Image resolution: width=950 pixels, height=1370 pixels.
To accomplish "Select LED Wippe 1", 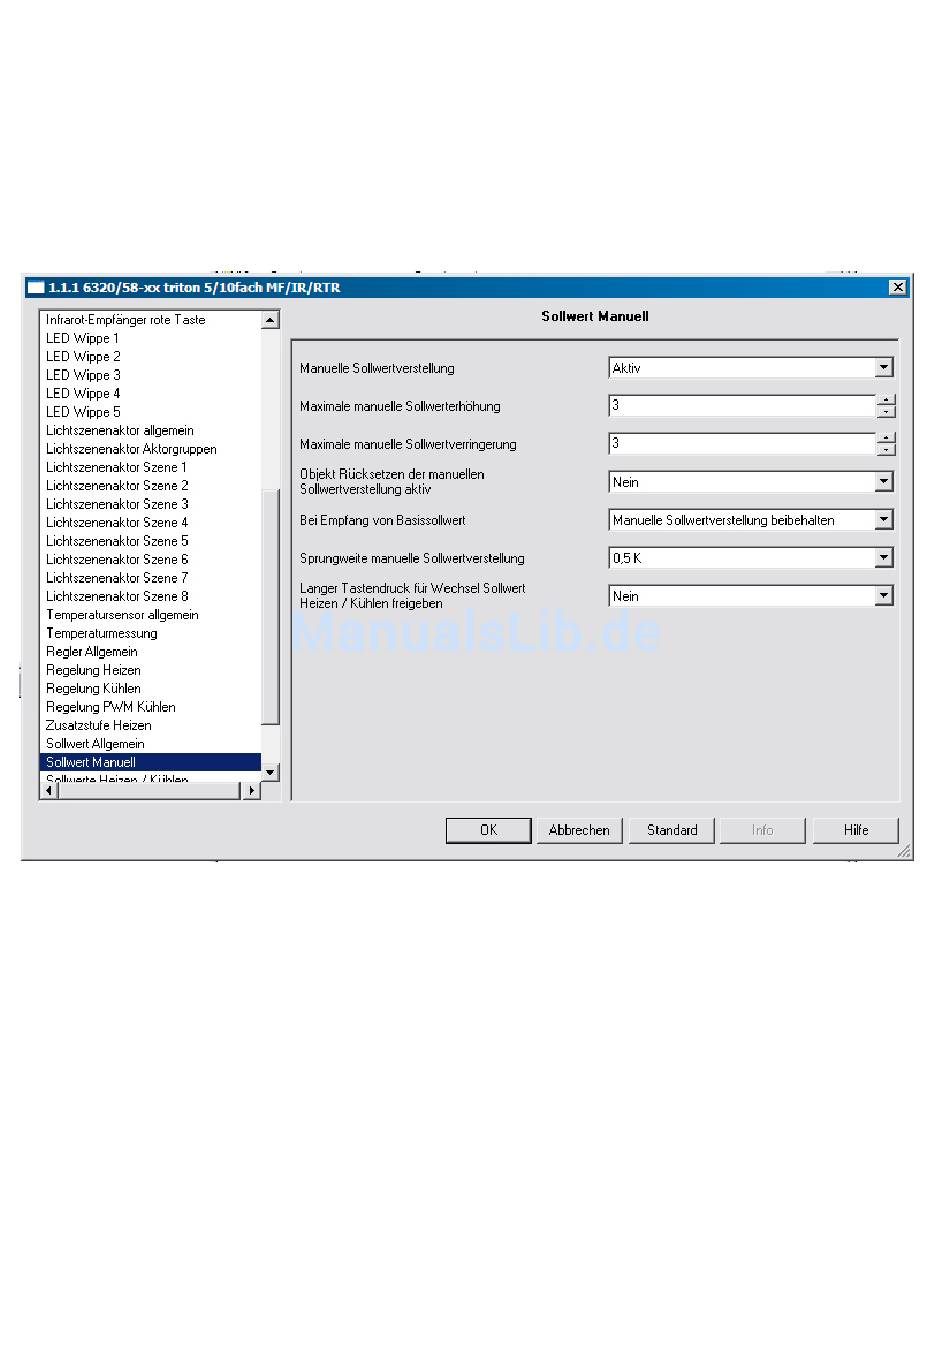I will [x=82, y=338].
